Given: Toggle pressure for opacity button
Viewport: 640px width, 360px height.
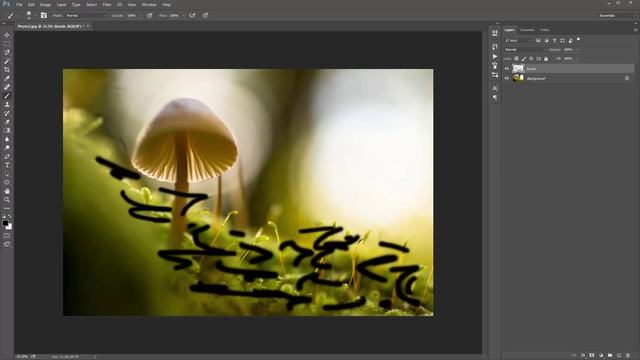Looking at the screenshot, I should pyautogui.click(x=149, y=16).
